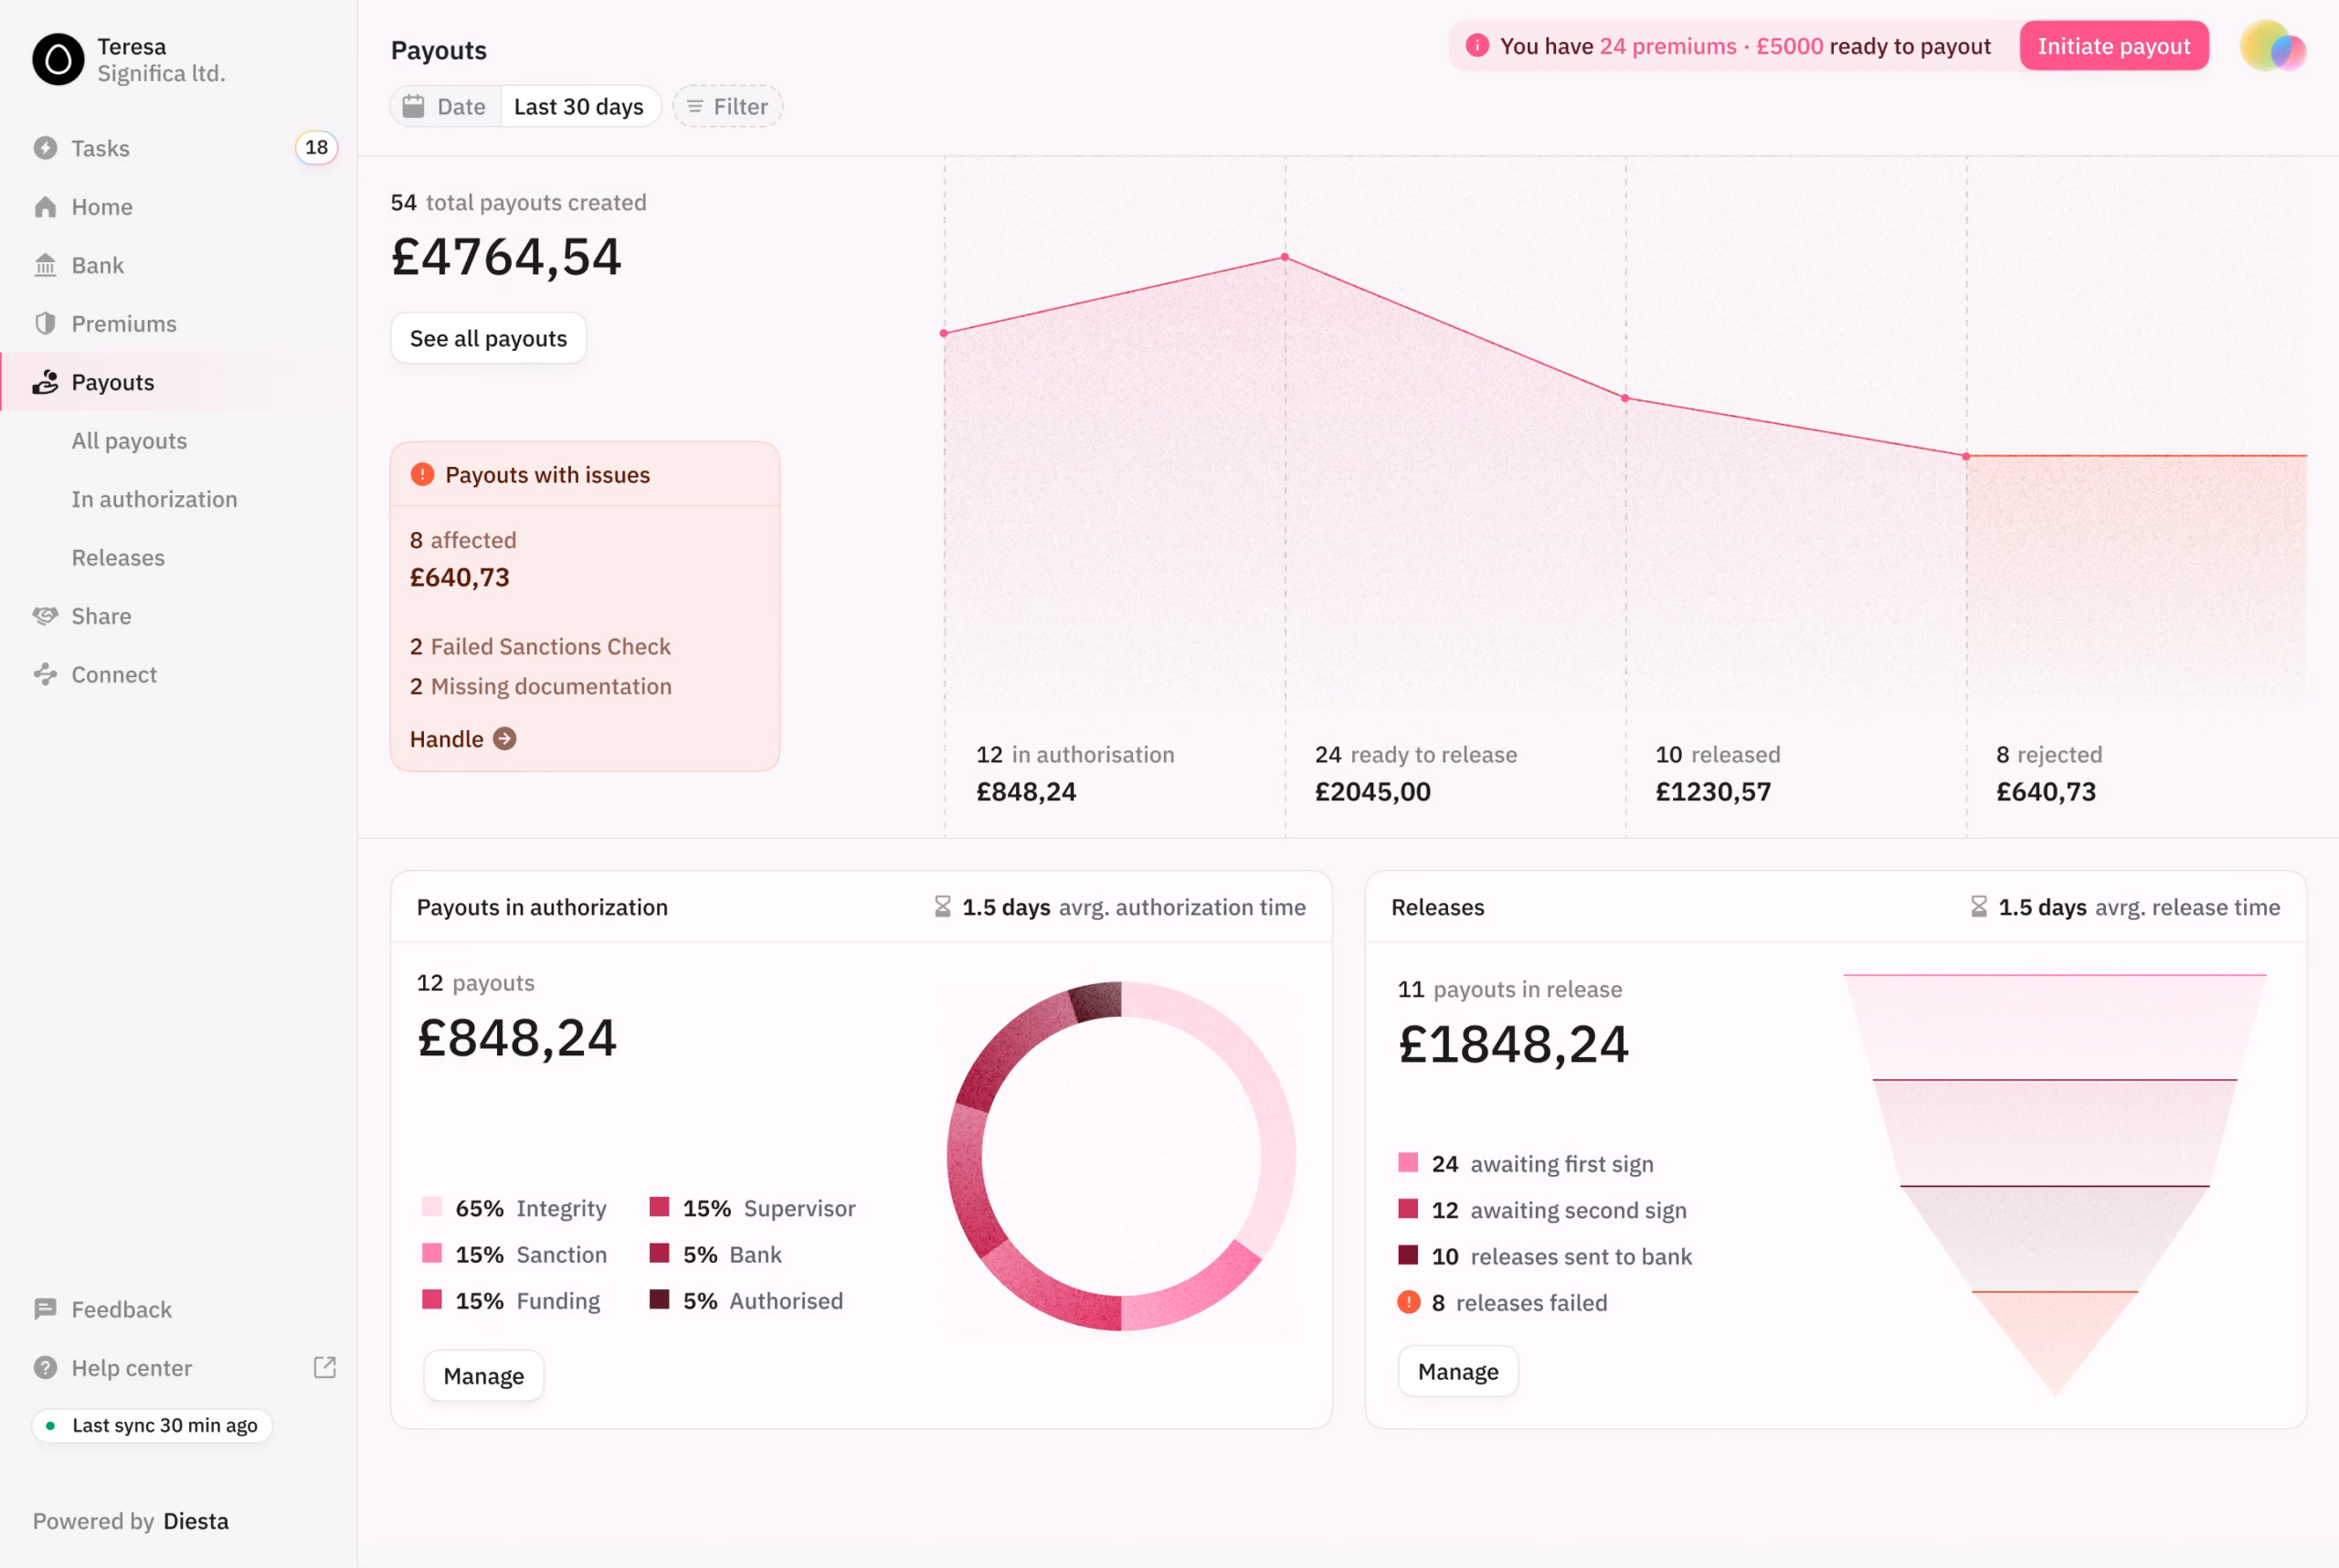The height and width of the screenshot is (1568, 2339).
Task: Click the hourglass icon by authorization time
Action: click(x=942, y=907)
